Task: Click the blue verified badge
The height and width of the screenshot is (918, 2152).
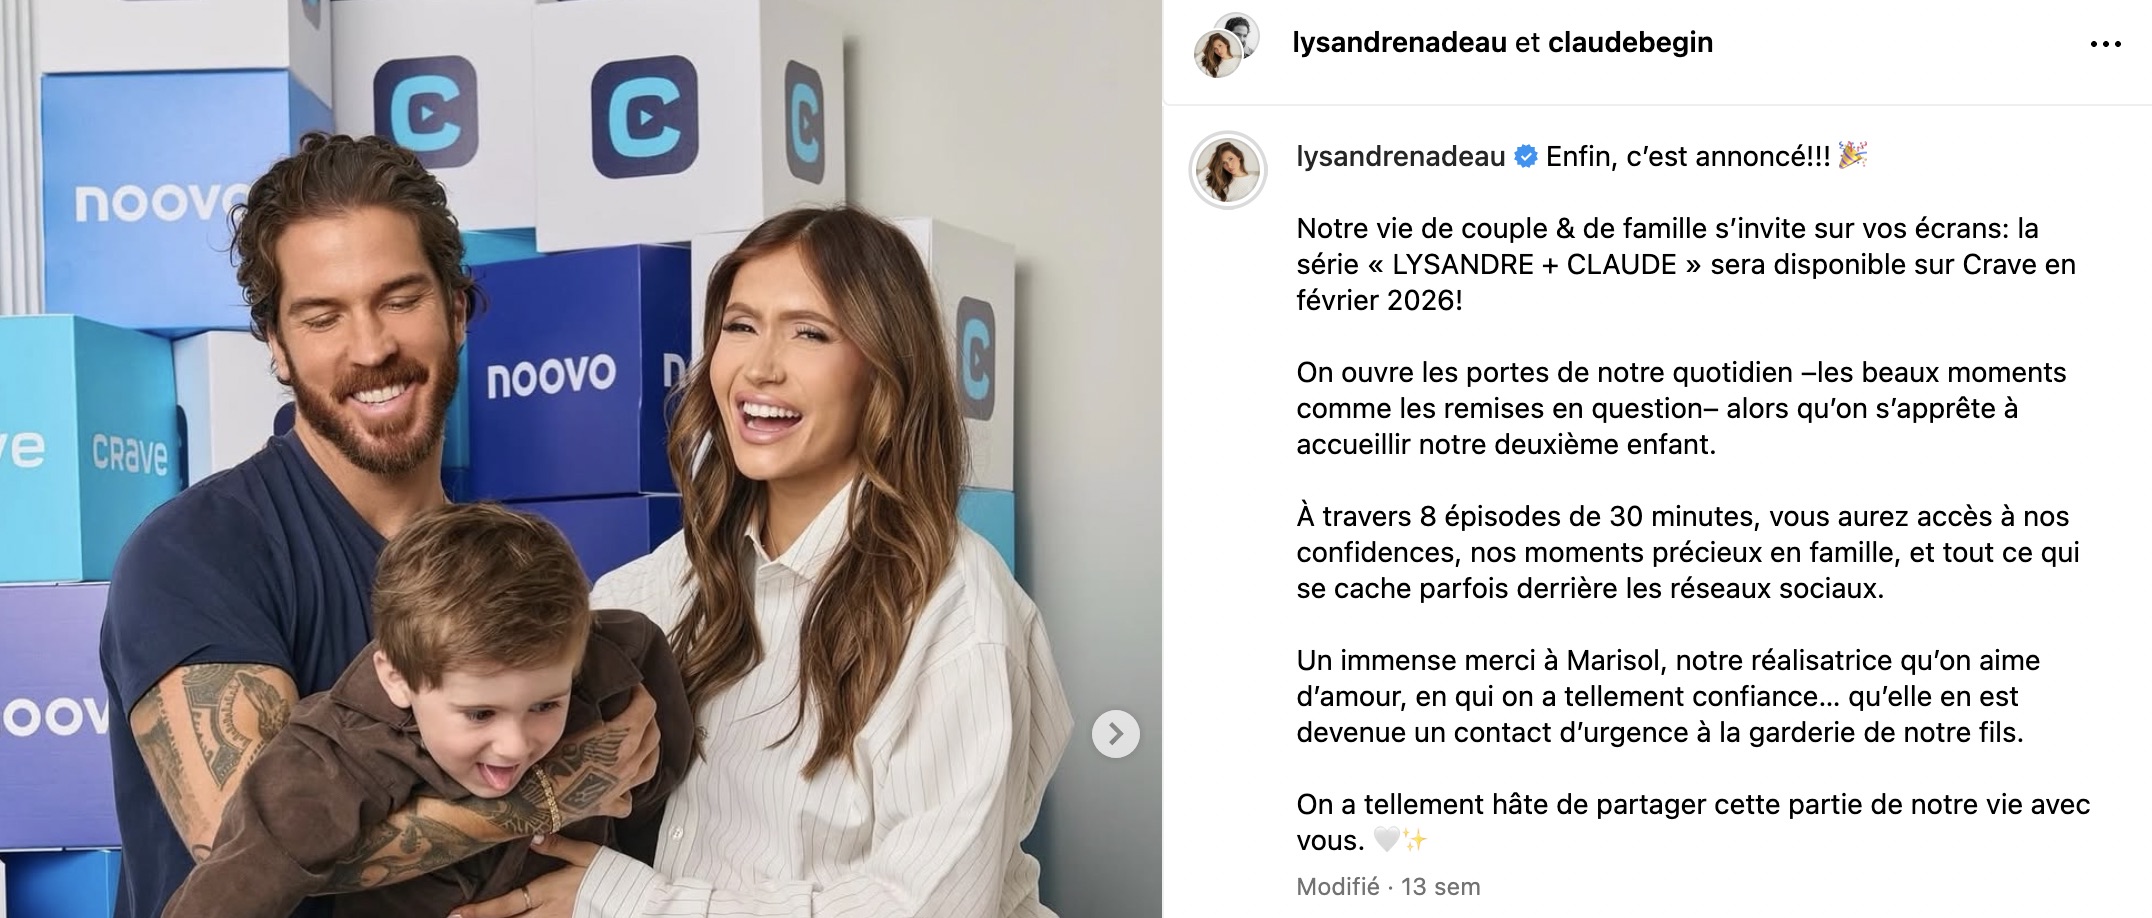Action: (1525, 157)
